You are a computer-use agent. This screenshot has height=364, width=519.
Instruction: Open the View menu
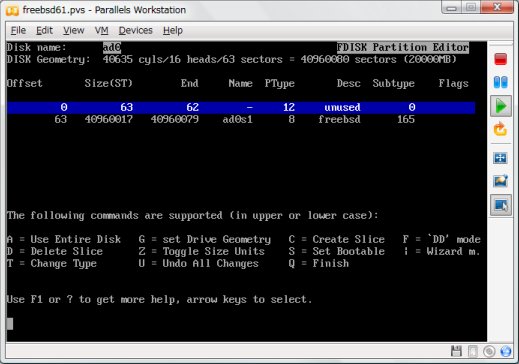click(x=74, y=31)
